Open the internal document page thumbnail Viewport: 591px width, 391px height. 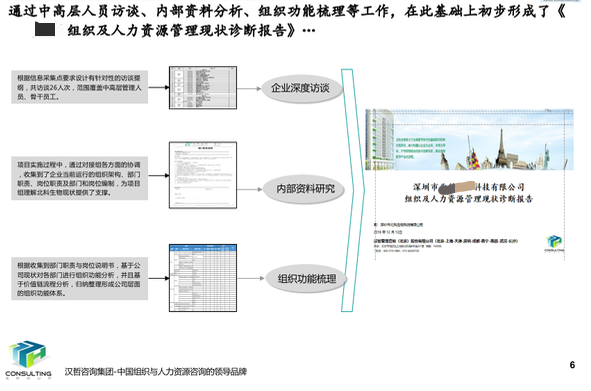[203, 175]
